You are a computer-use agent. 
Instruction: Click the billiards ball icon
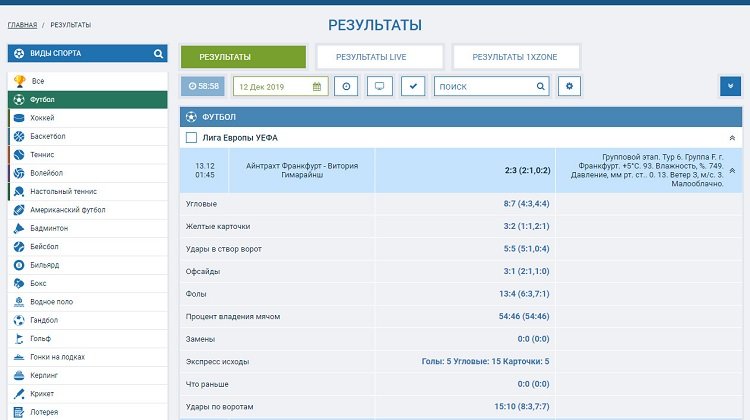(x=19, y=265)
